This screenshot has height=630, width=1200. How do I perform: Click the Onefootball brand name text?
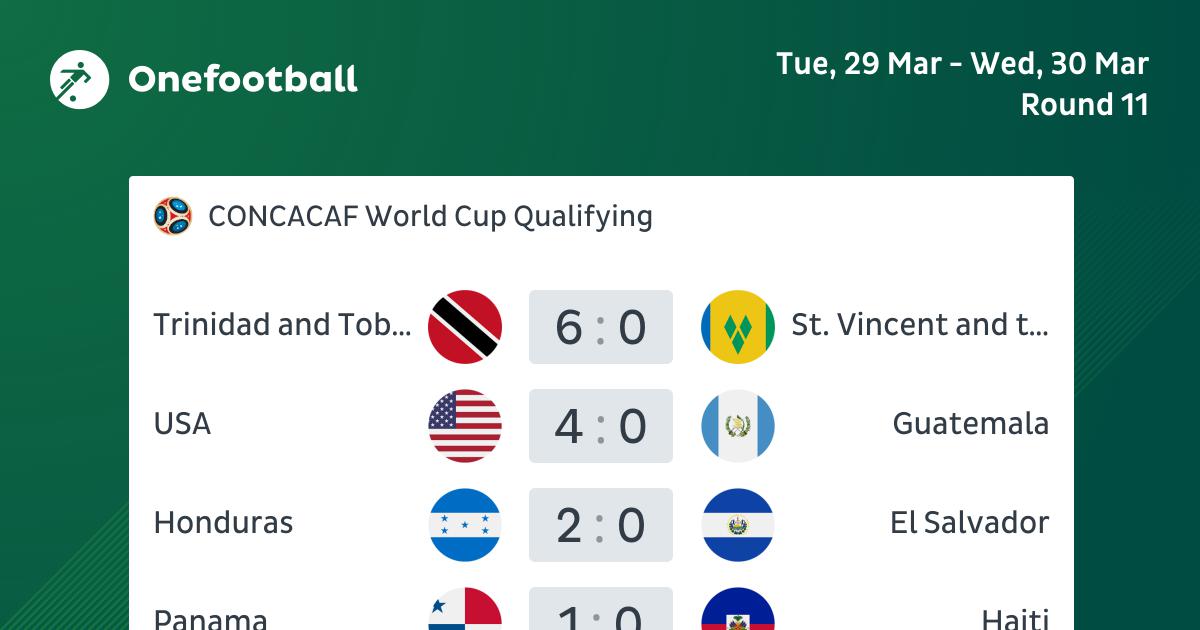(243, 79)
